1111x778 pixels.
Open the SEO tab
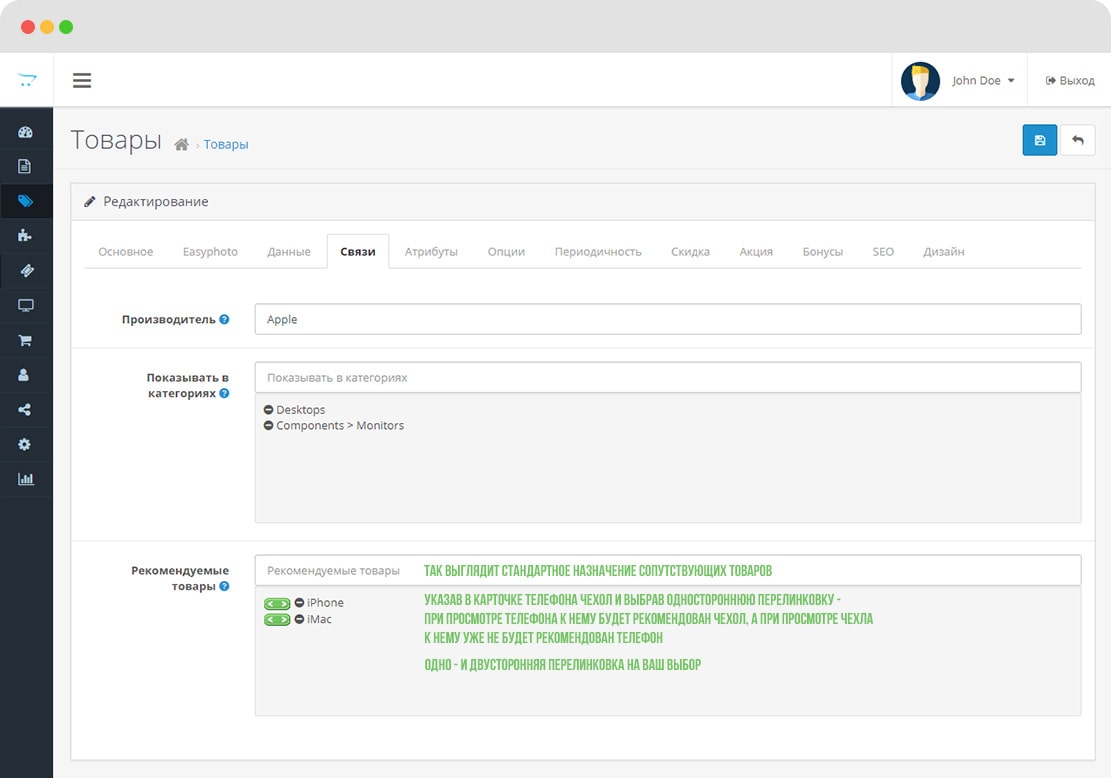(x=883, y=252)
